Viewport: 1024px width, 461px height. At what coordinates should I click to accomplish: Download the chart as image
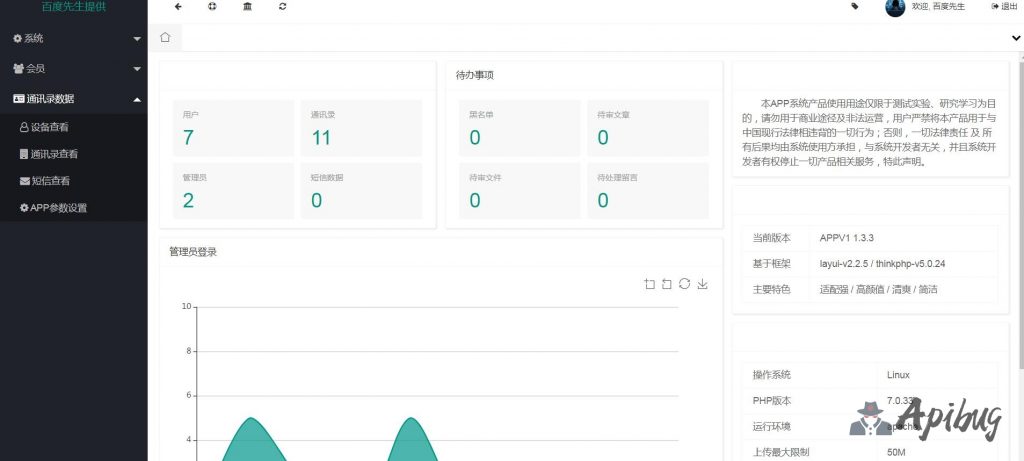(x=702, y=284)
